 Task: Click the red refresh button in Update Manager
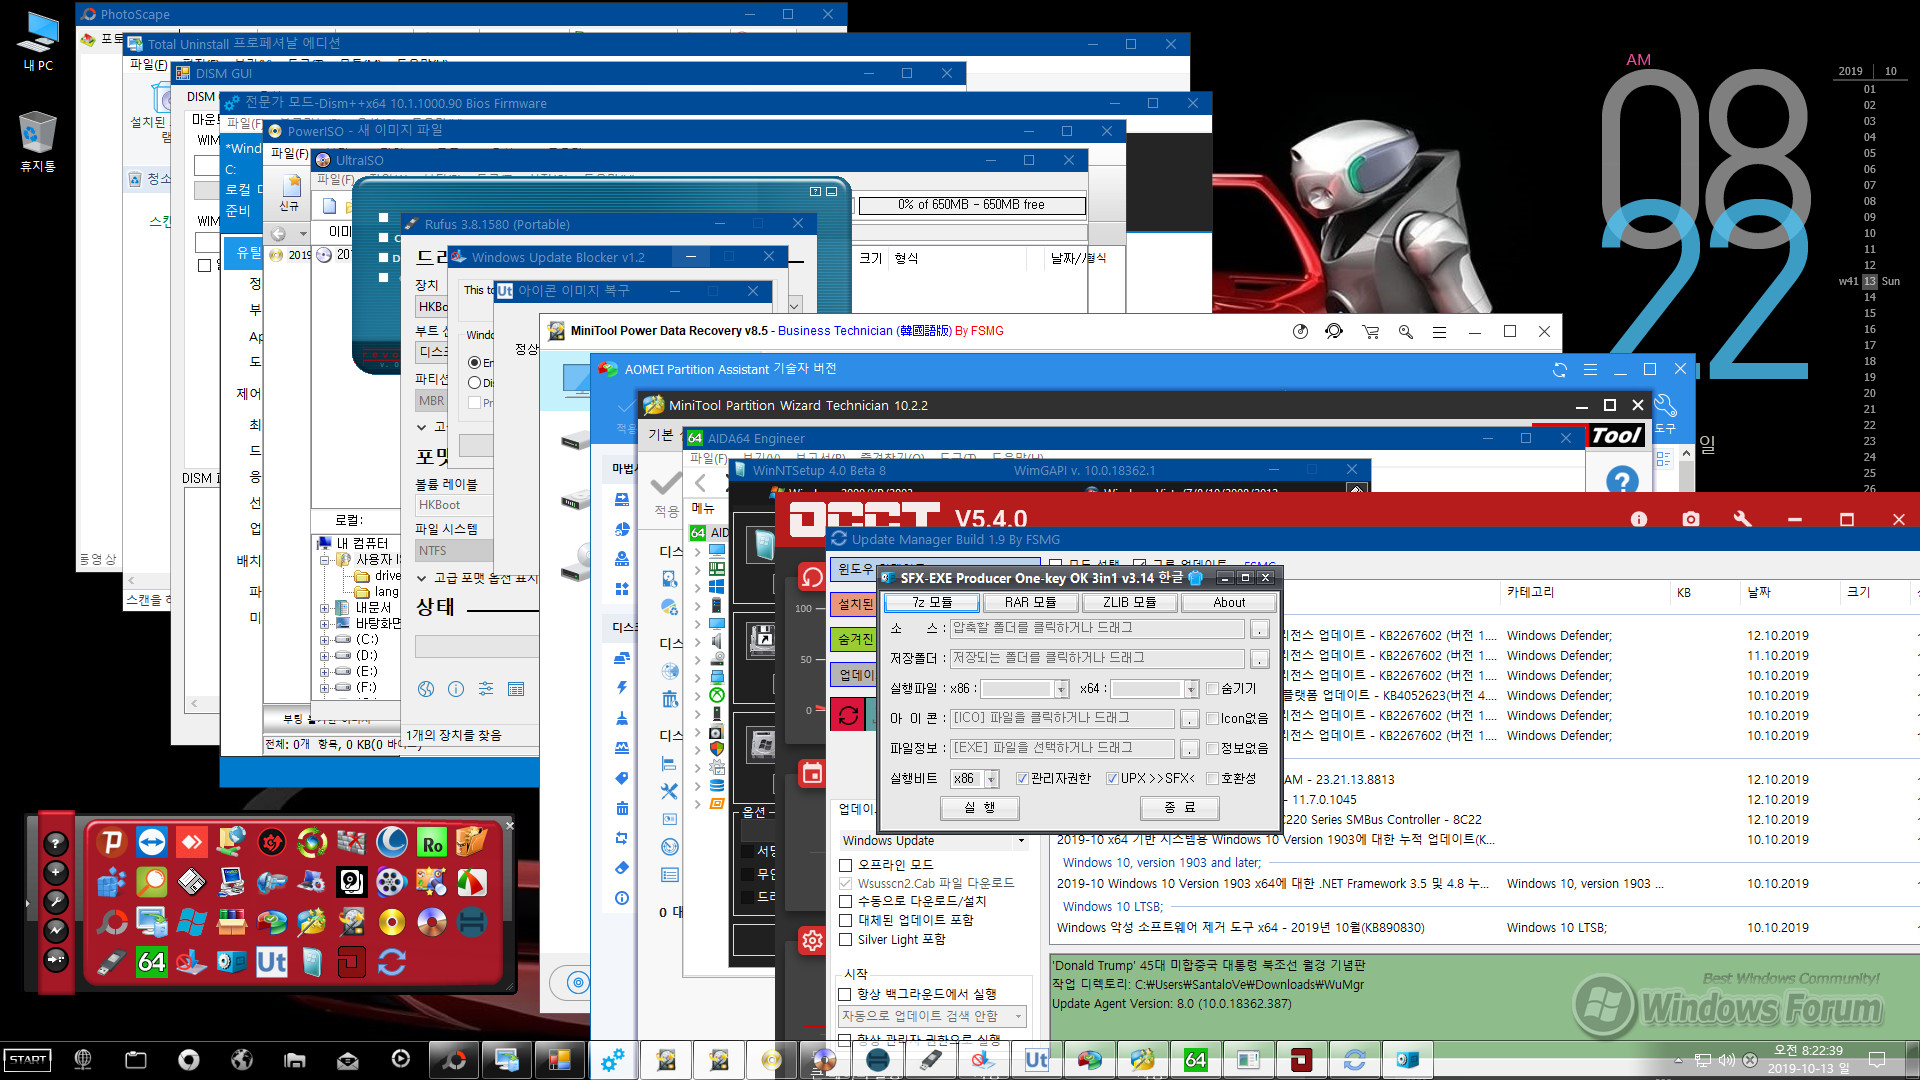pos(848,715)
